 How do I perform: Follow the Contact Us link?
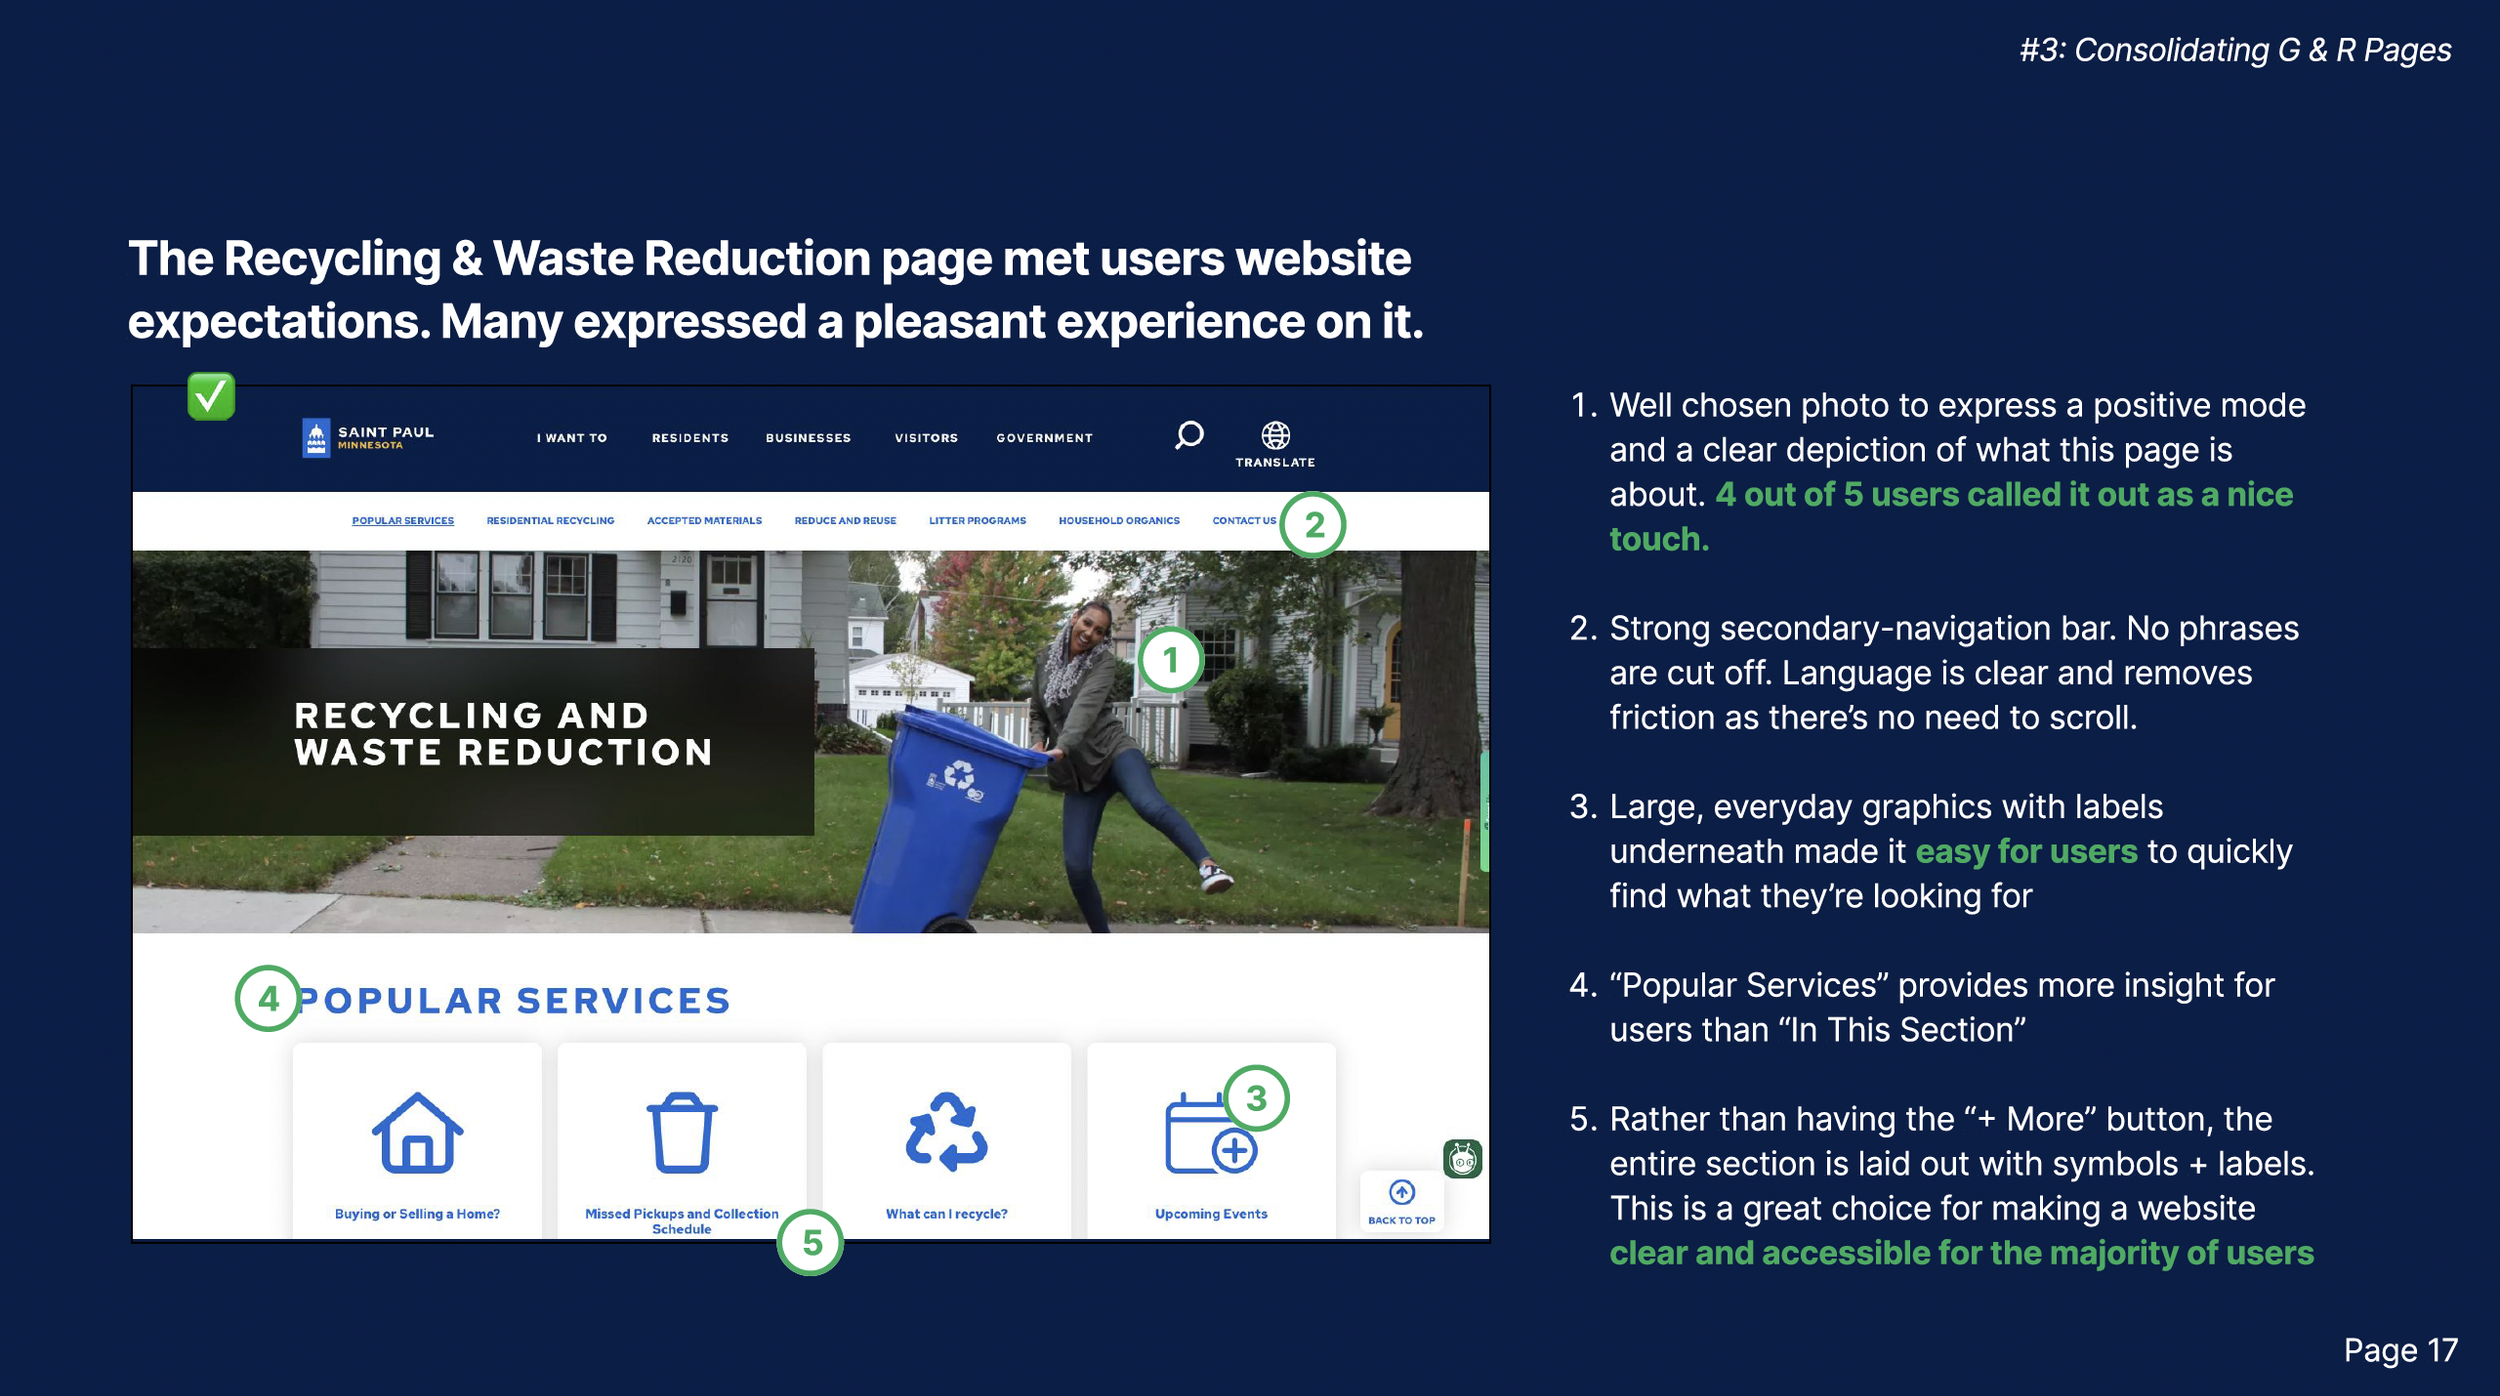tap(1243, 521)
